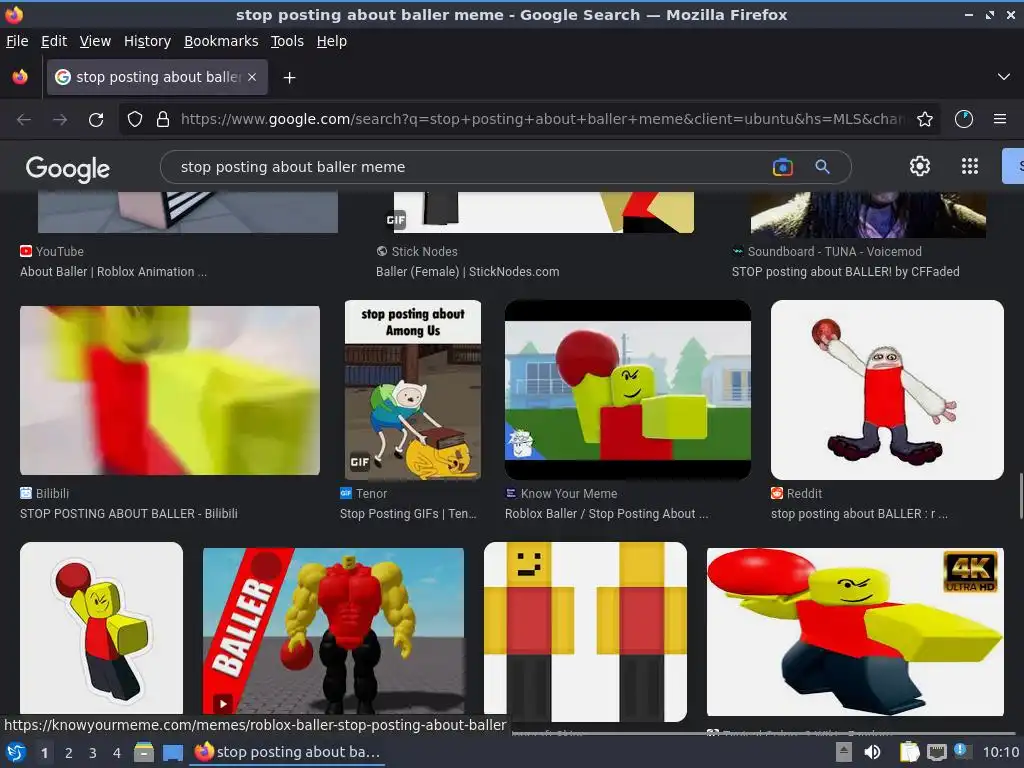Click the YouTube source label

point(59,251)
